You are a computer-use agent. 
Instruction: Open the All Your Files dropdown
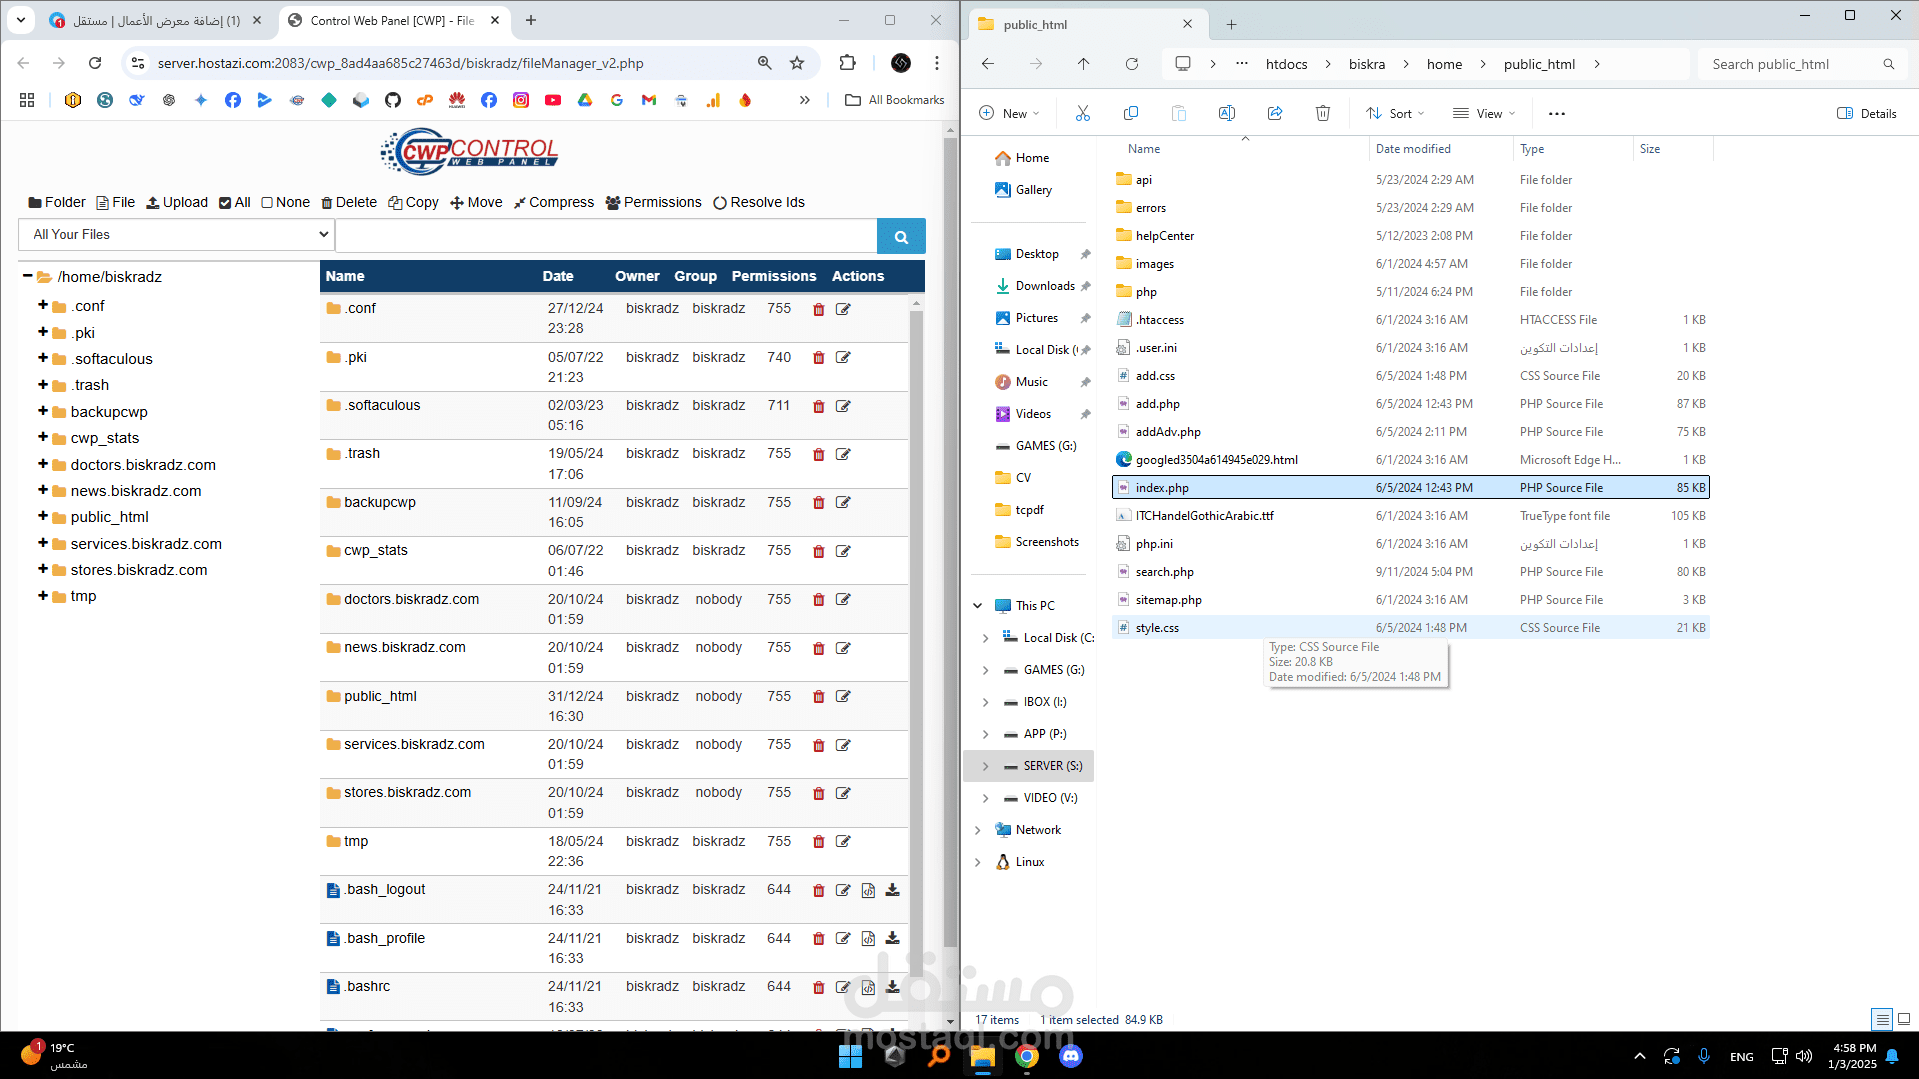177,235
